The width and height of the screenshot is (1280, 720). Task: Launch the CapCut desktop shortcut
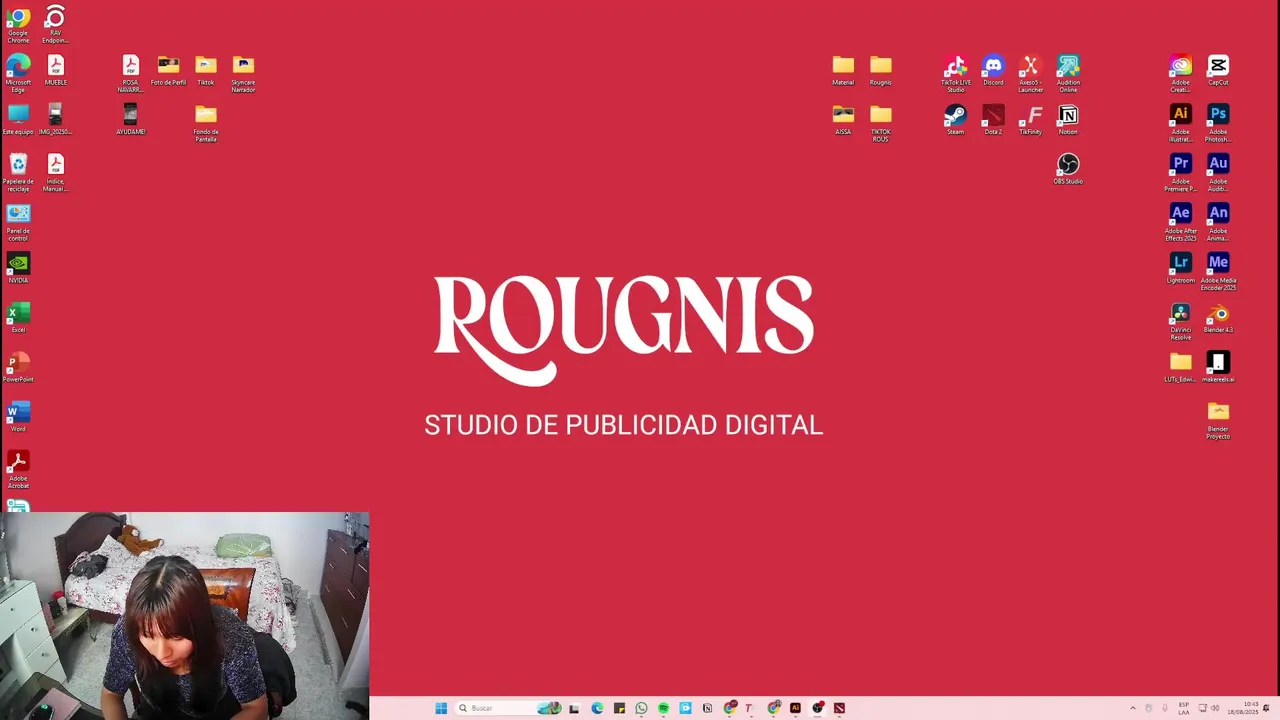1218,70
